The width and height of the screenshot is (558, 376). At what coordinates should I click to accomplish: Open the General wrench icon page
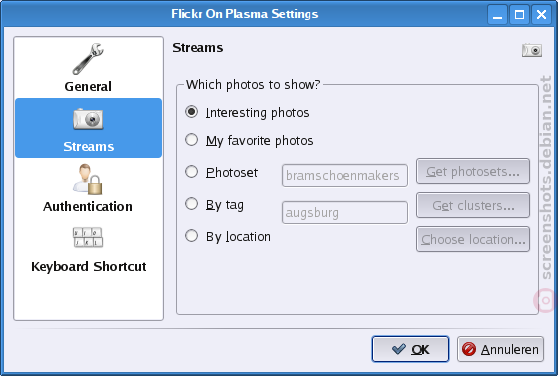[88, 59]
